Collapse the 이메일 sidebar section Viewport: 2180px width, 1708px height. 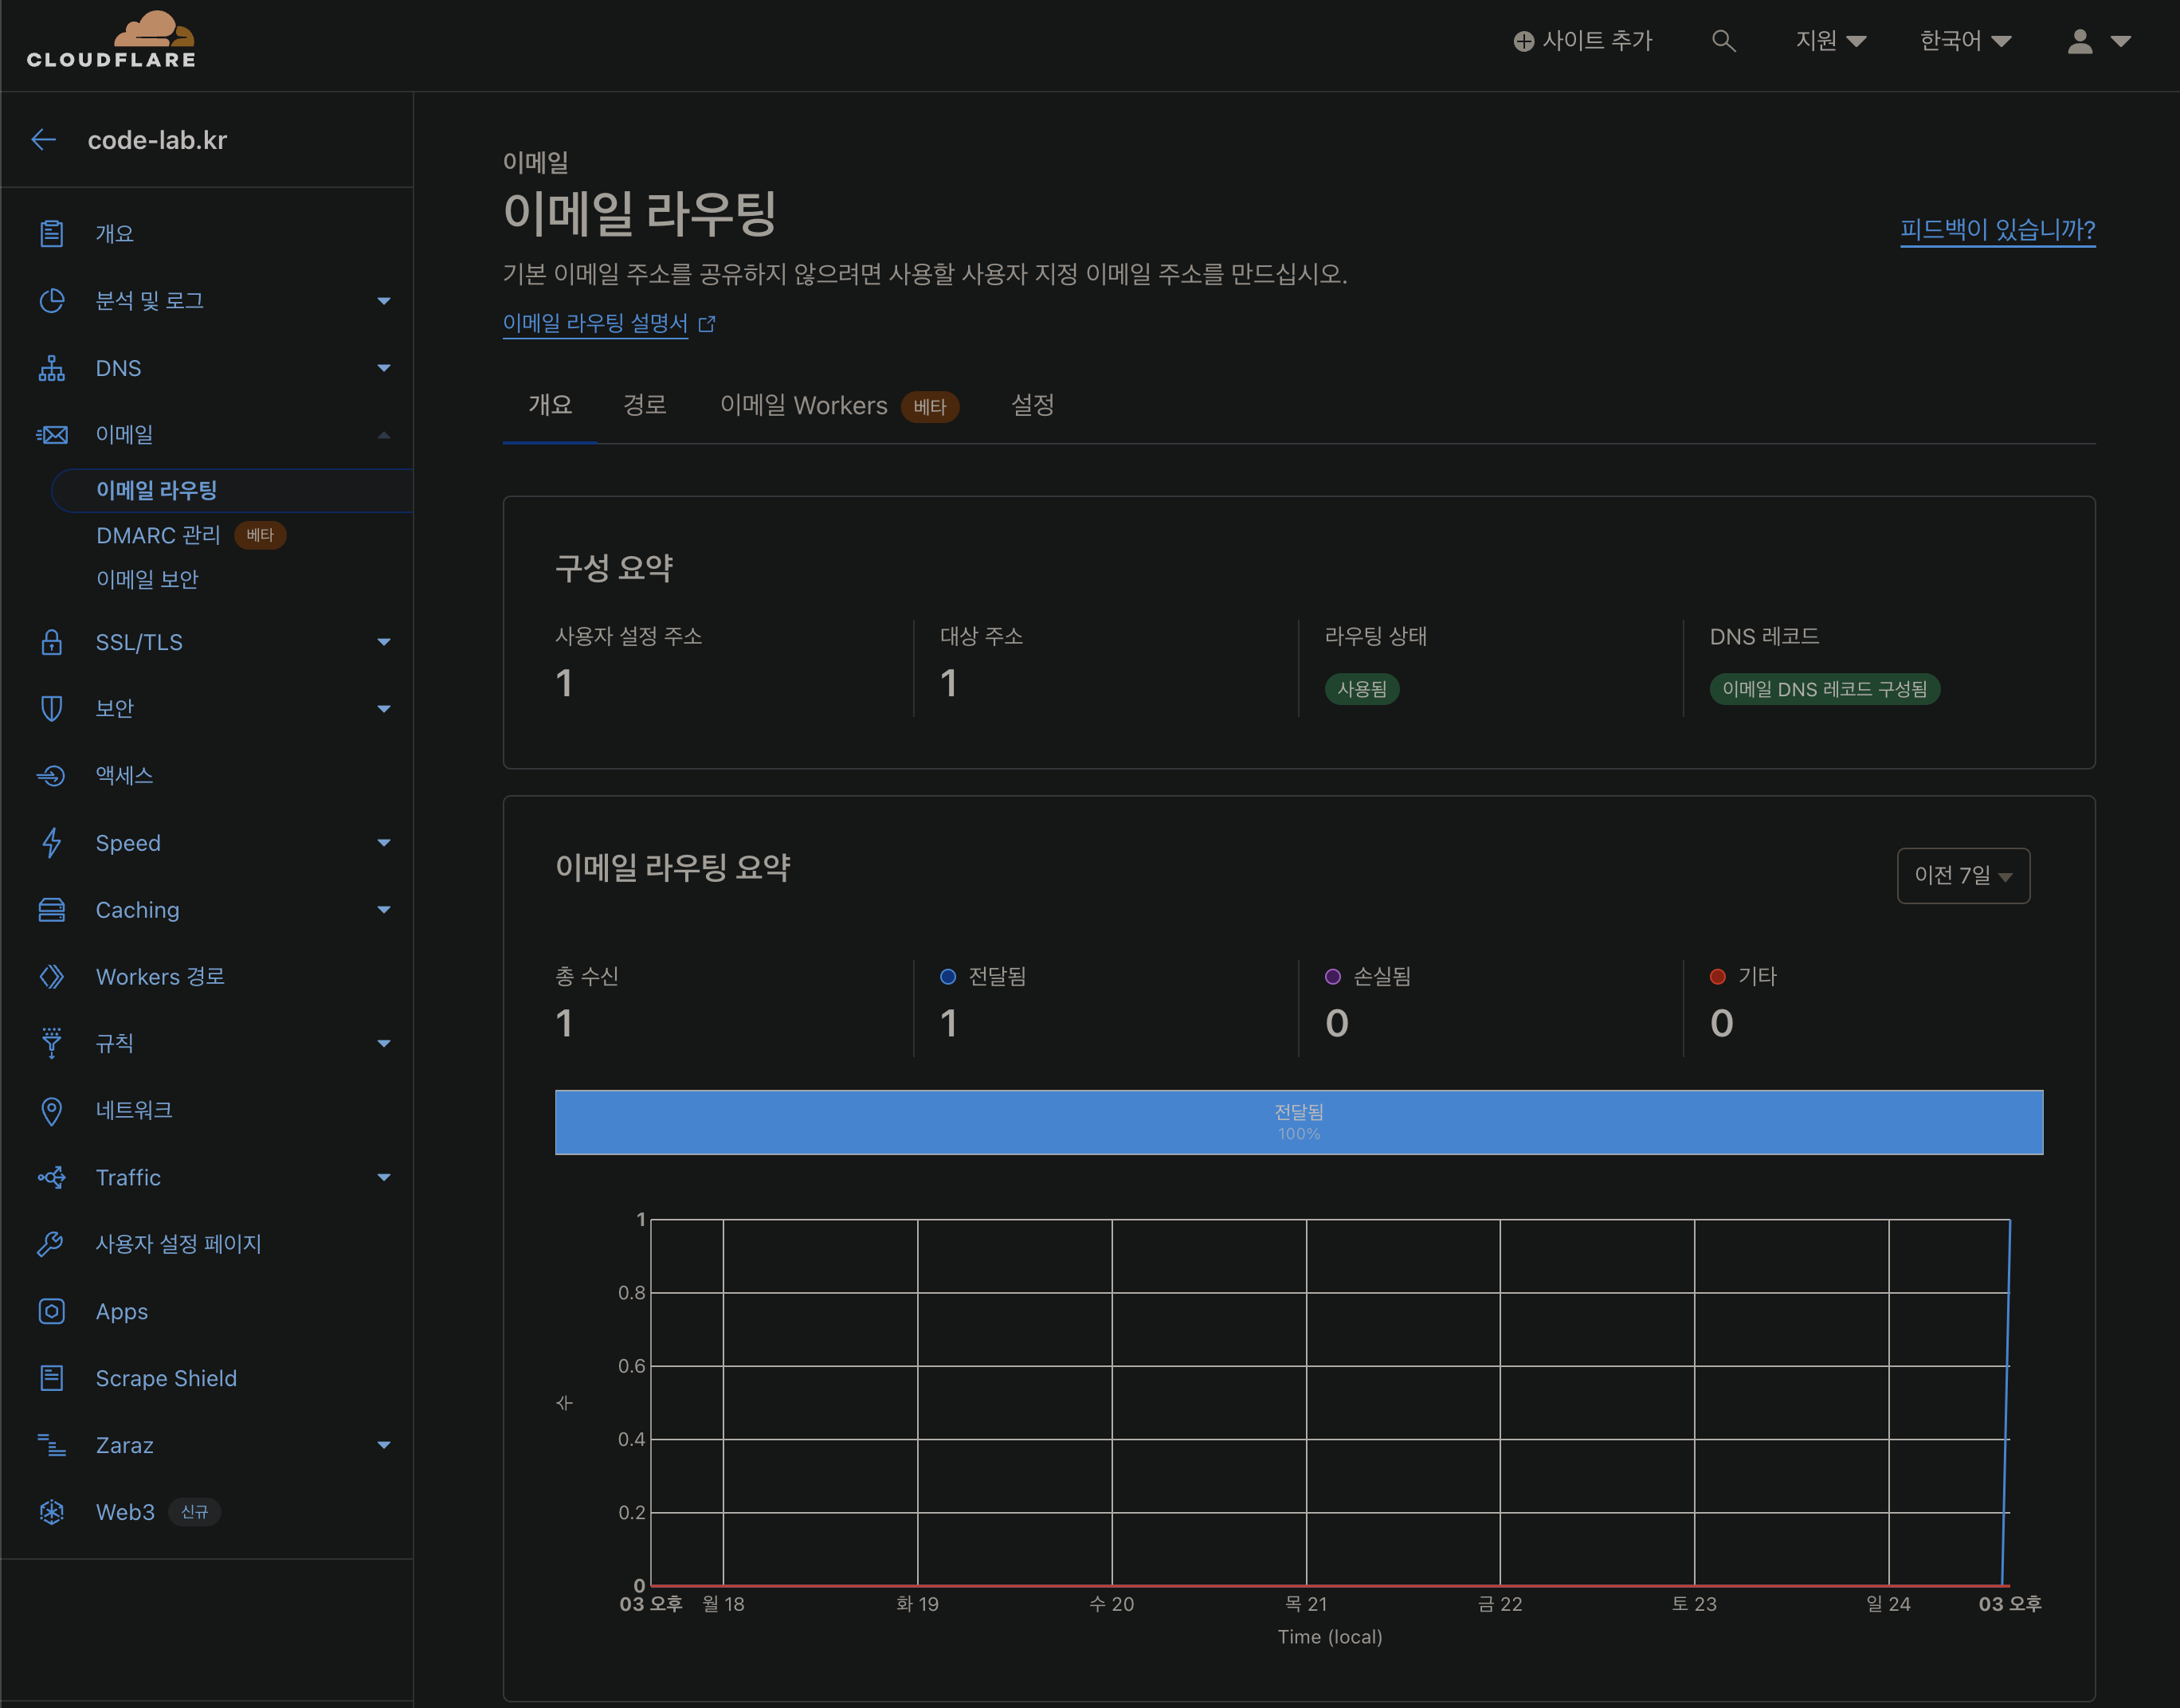[383, 435]
